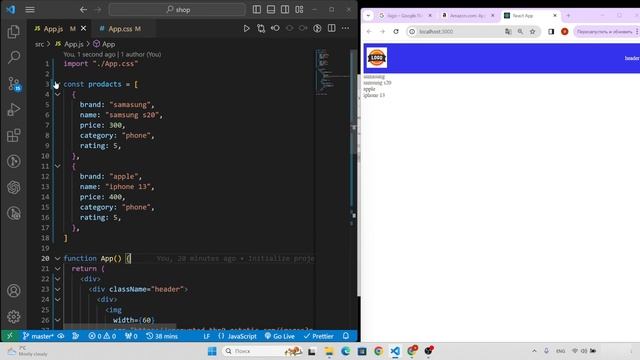This screenshot has width=640, height=360.
Task: Click the circular arrow icon before split editor
Action: tap(317, 28)
